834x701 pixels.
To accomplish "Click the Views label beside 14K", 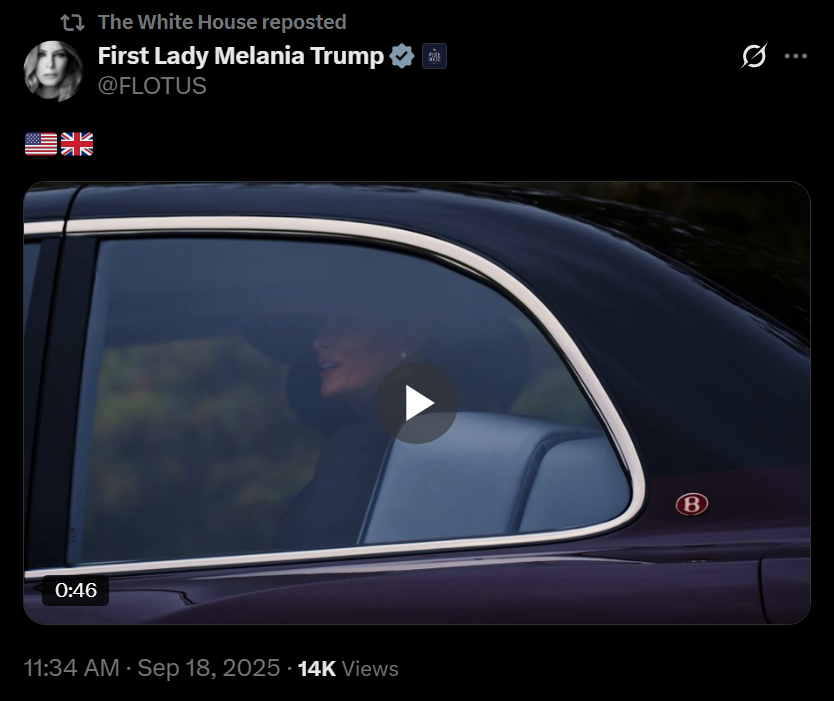I will pyautogui.click(x=370, y=669).
